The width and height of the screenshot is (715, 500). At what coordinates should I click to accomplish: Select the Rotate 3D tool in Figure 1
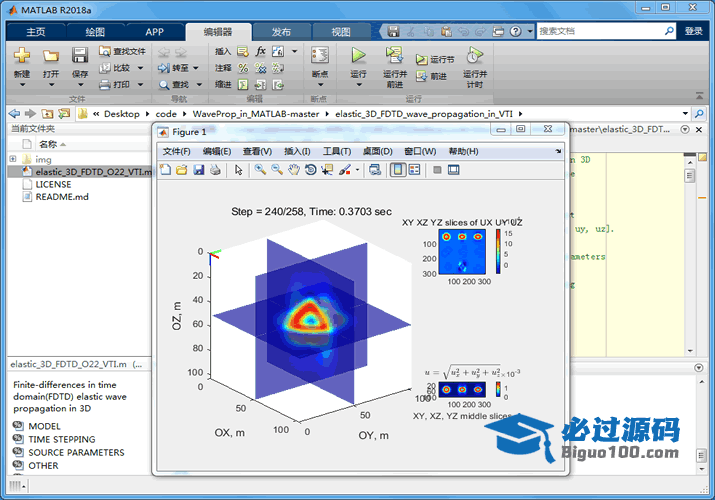[311, 170]
